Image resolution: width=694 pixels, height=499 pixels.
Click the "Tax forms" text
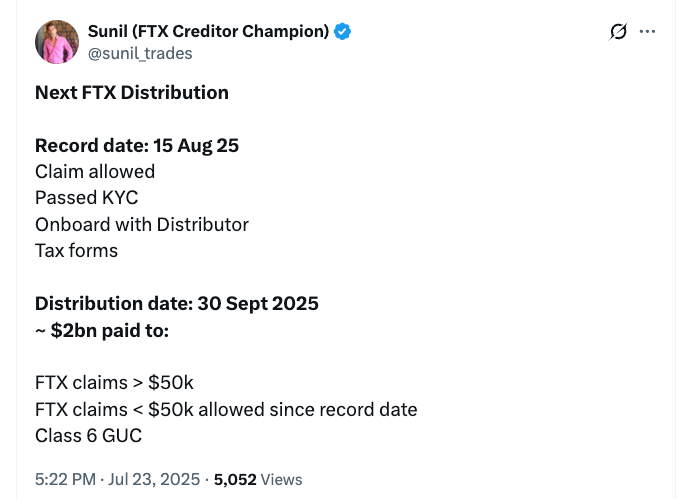76,250
